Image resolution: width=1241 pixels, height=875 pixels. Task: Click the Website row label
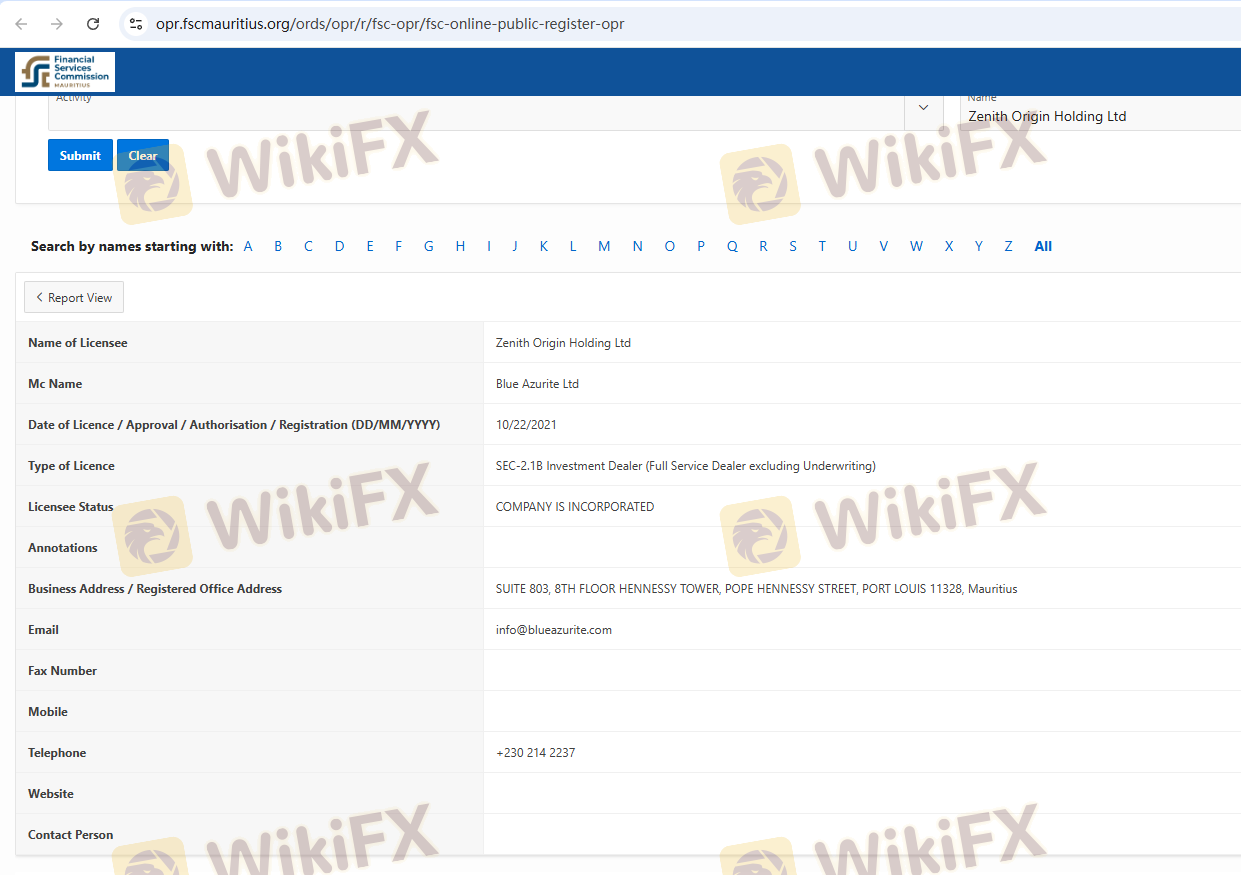(x=51, y=794)
